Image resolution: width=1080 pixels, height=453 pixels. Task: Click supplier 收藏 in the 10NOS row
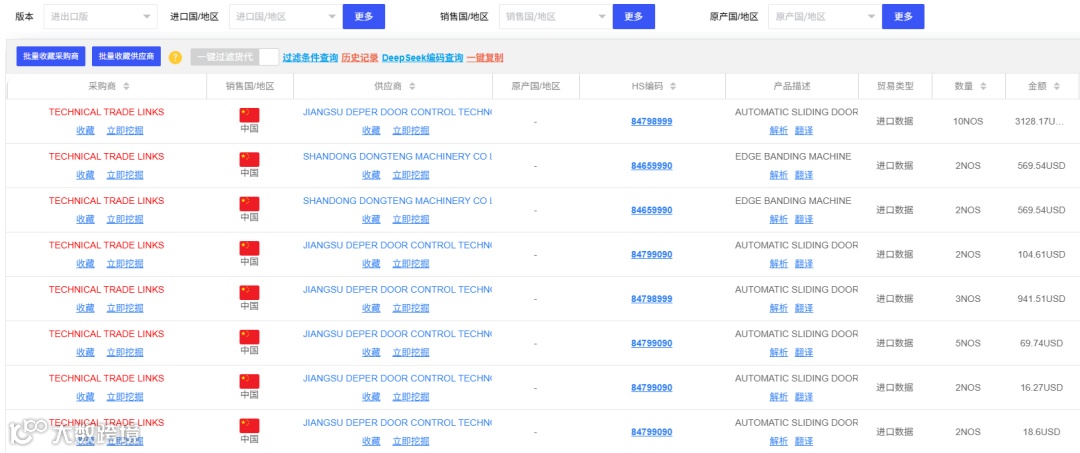click(371, 131)
